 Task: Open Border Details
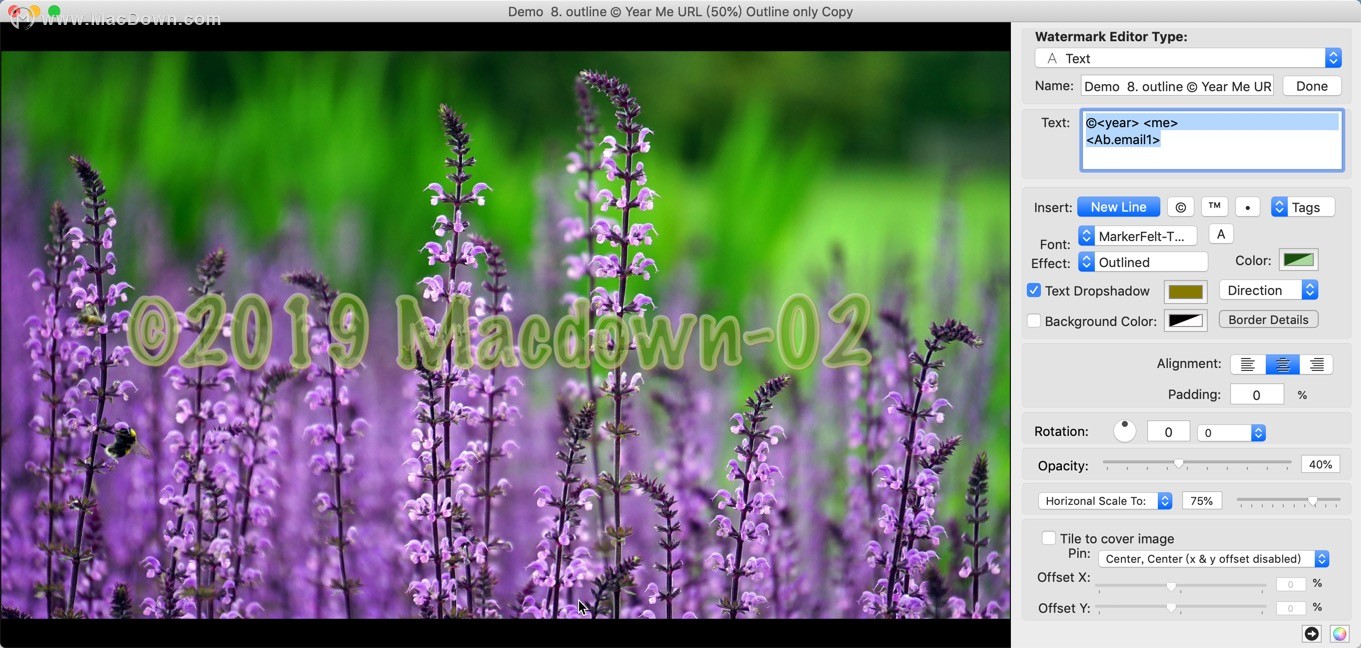(1268, 320)
